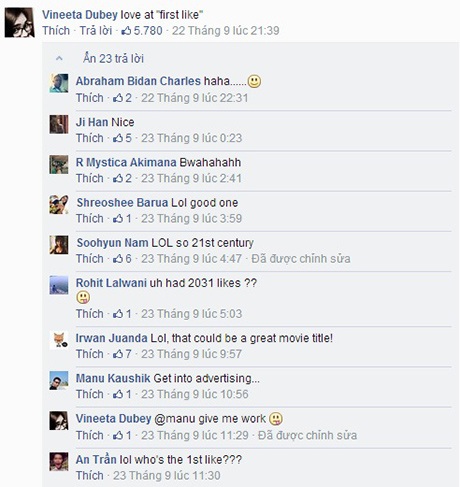This screenshot has width=460, height=487.
Task: Open Vineeta Dubey's large profile picture
Action: pos(20,22)
